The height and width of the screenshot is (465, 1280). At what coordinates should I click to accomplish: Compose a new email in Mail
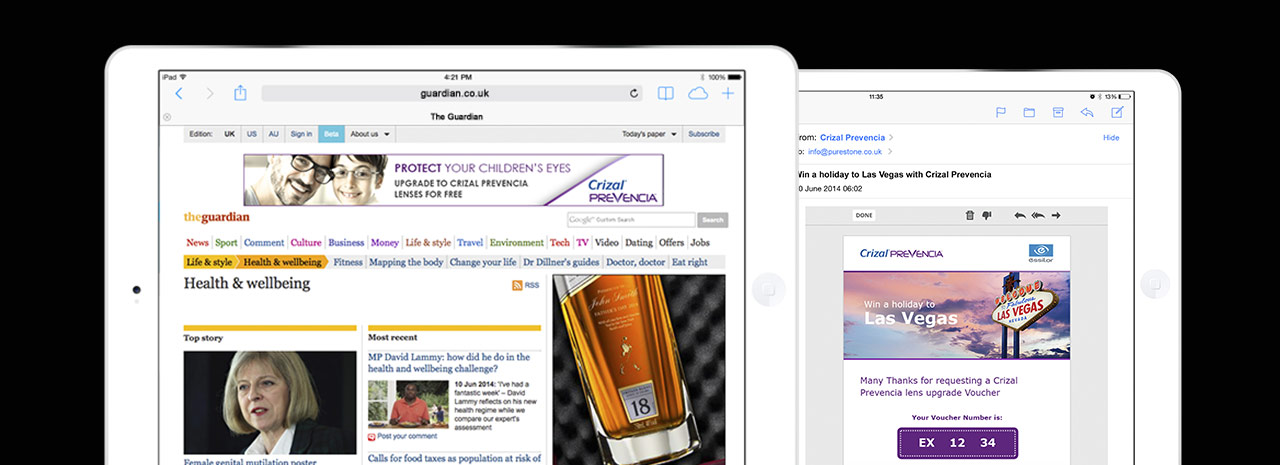point(1117,112)
